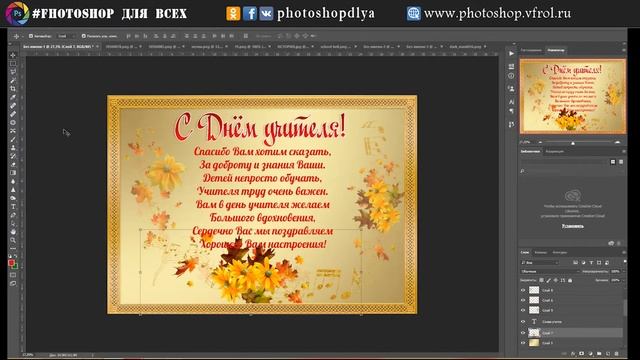
Task: Switch to Гистограмма panel tab
Action: coord(531,50)
